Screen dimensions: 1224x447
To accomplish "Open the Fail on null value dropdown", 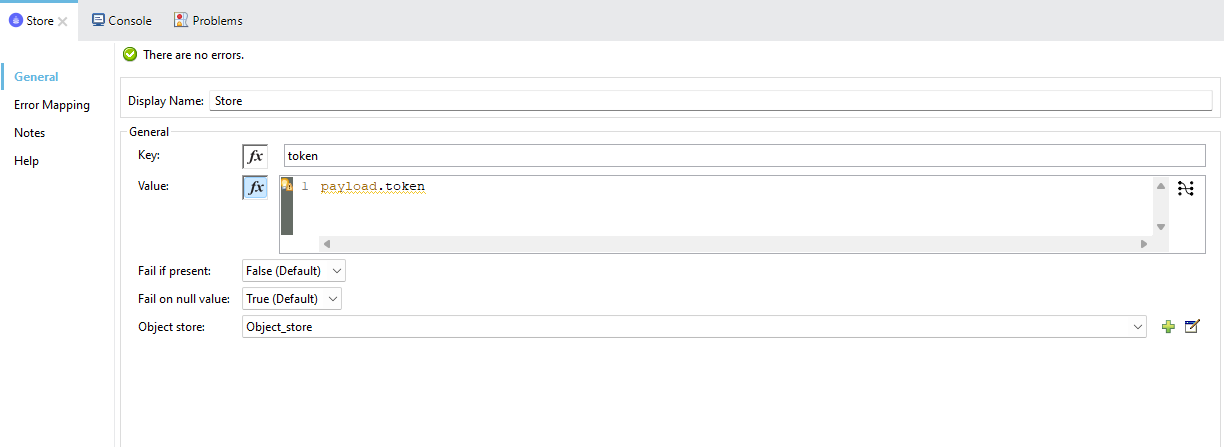I will (x=292, y=299).
